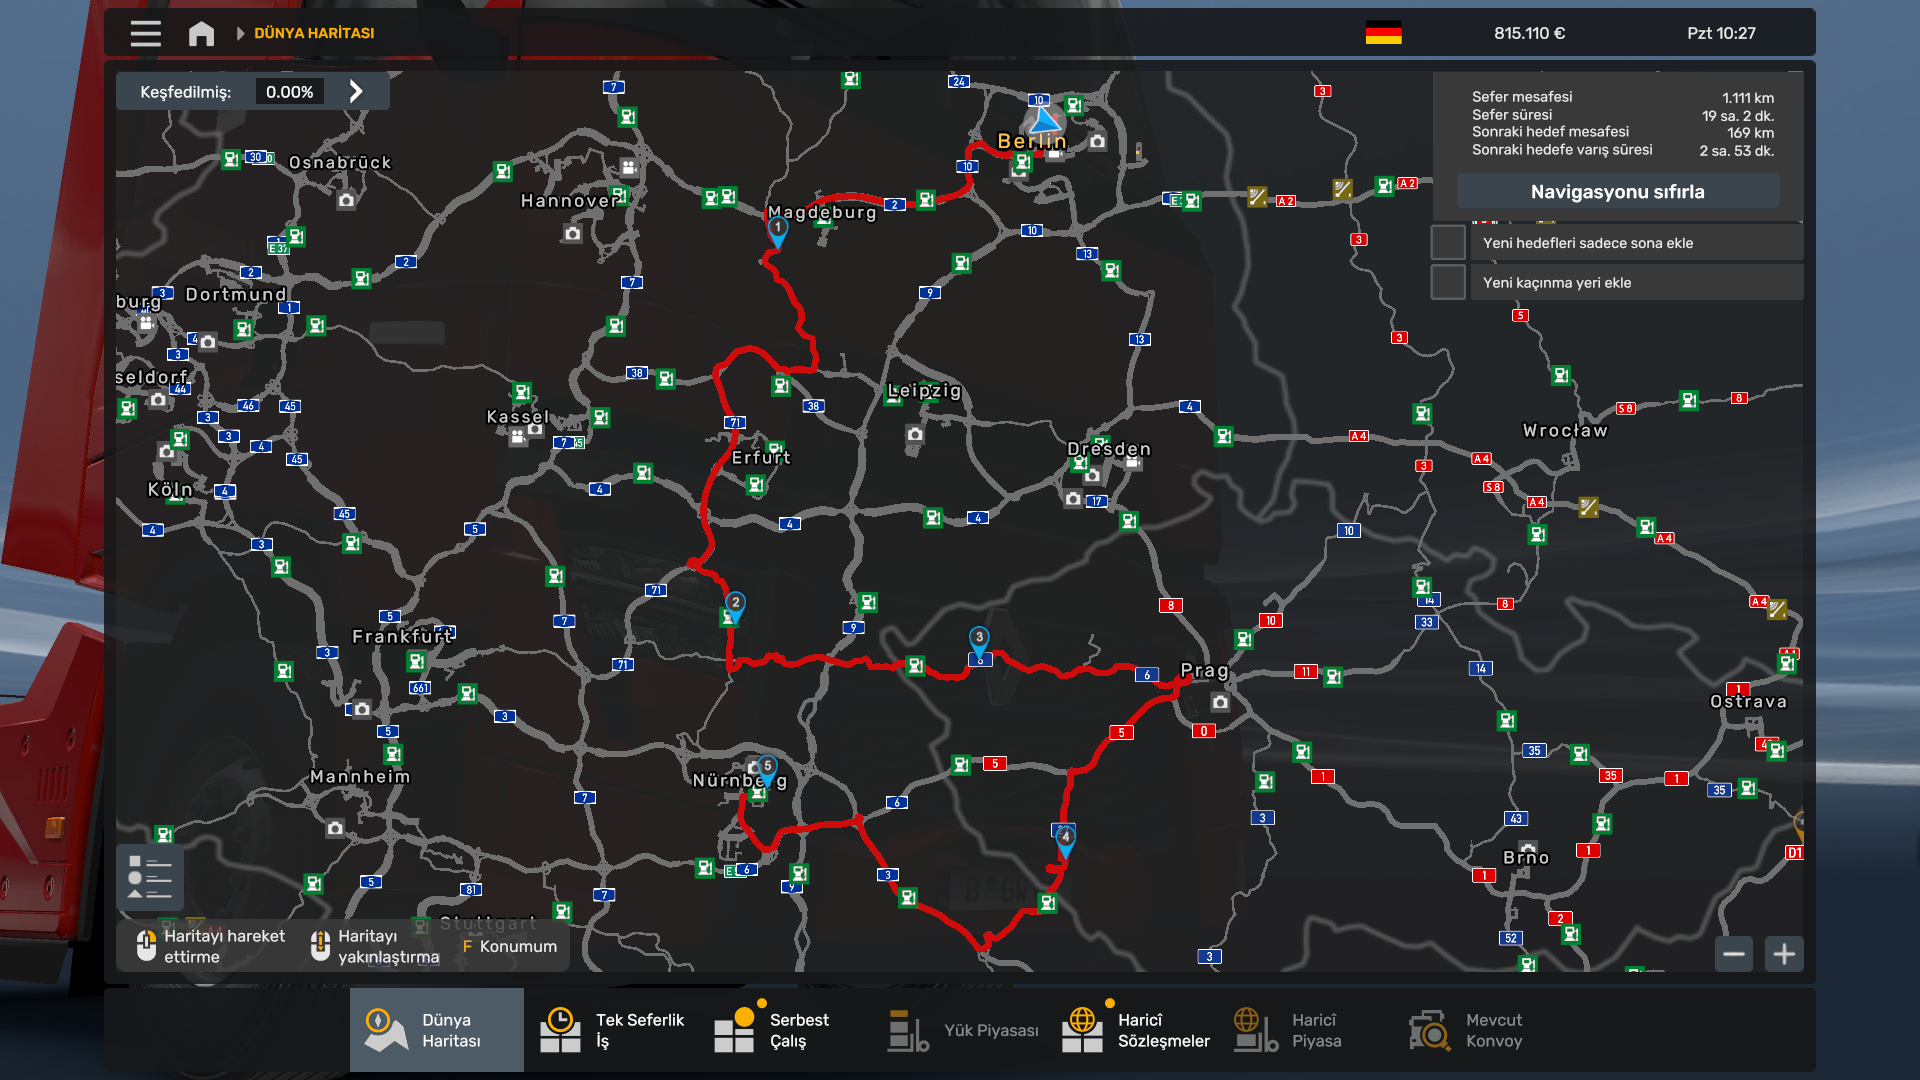
Task: Zoom out map with minus button
Action: 1734,954
